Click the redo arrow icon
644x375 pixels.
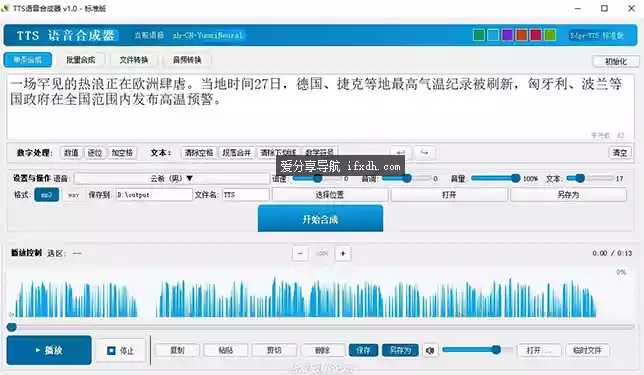pyautogui.click(x=424, y=152)
